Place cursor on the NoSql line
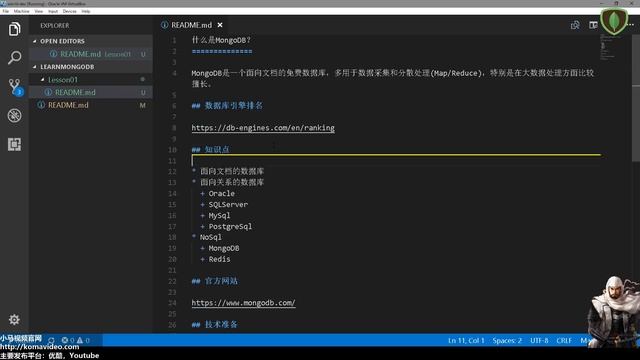Image resolution: width=640 pixels, height=360 pixels. [211, 237]
